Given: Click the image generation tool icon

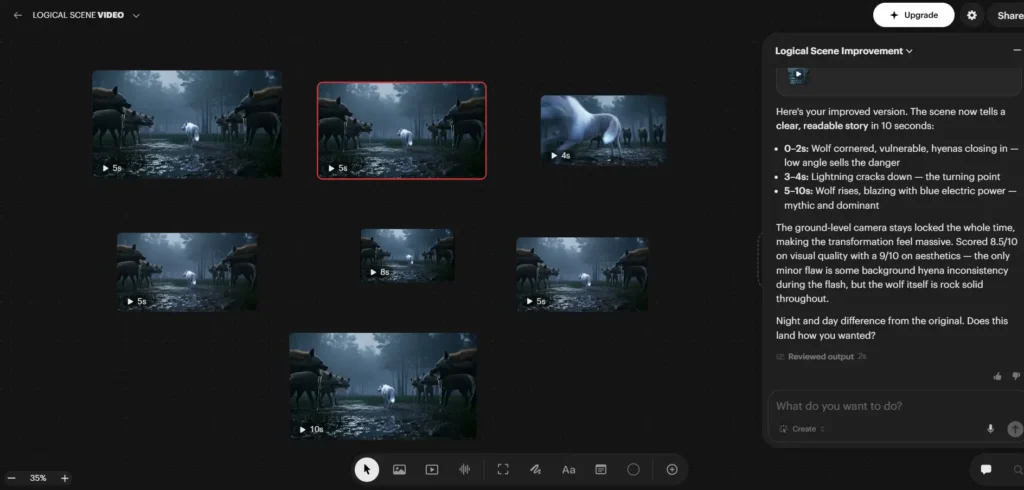Looking at the screenshot, I should pyautogui.click(x=399, y=469).
